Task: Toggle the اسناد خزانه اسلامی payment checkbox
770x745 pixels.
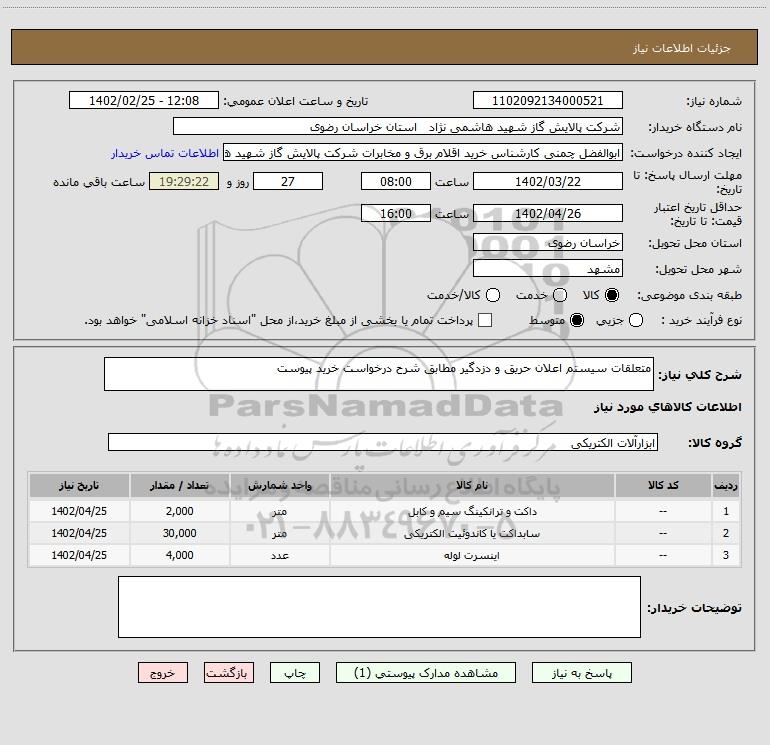Action: [485, 320]
